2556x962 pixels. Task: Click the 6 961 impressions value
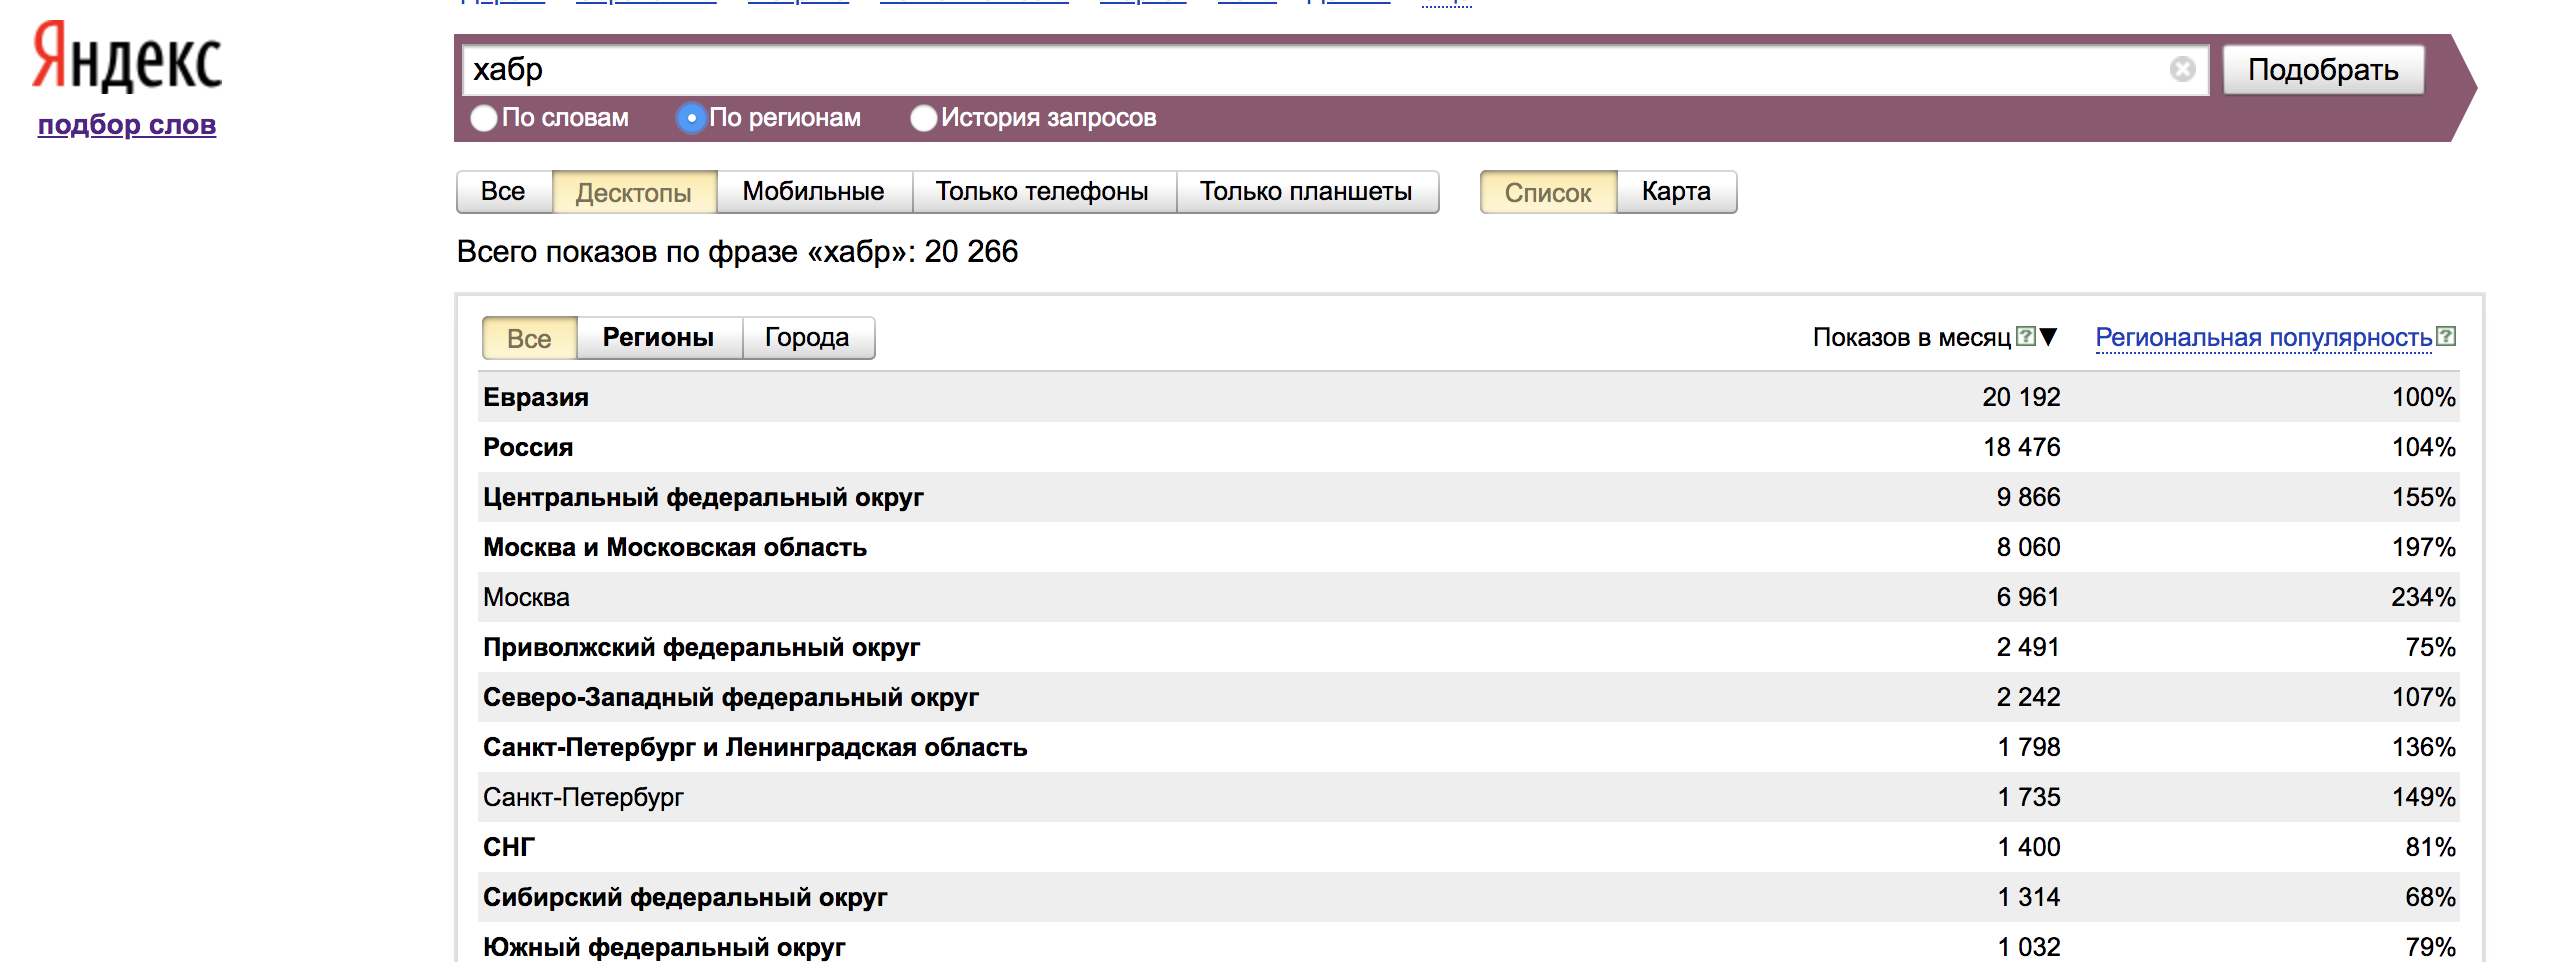(2028, 597)
